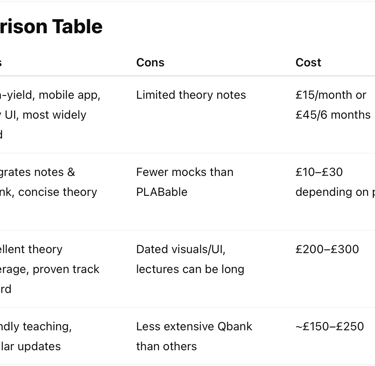Click the 'Cost' column header

pyautogui.click(x=308, y=62)
